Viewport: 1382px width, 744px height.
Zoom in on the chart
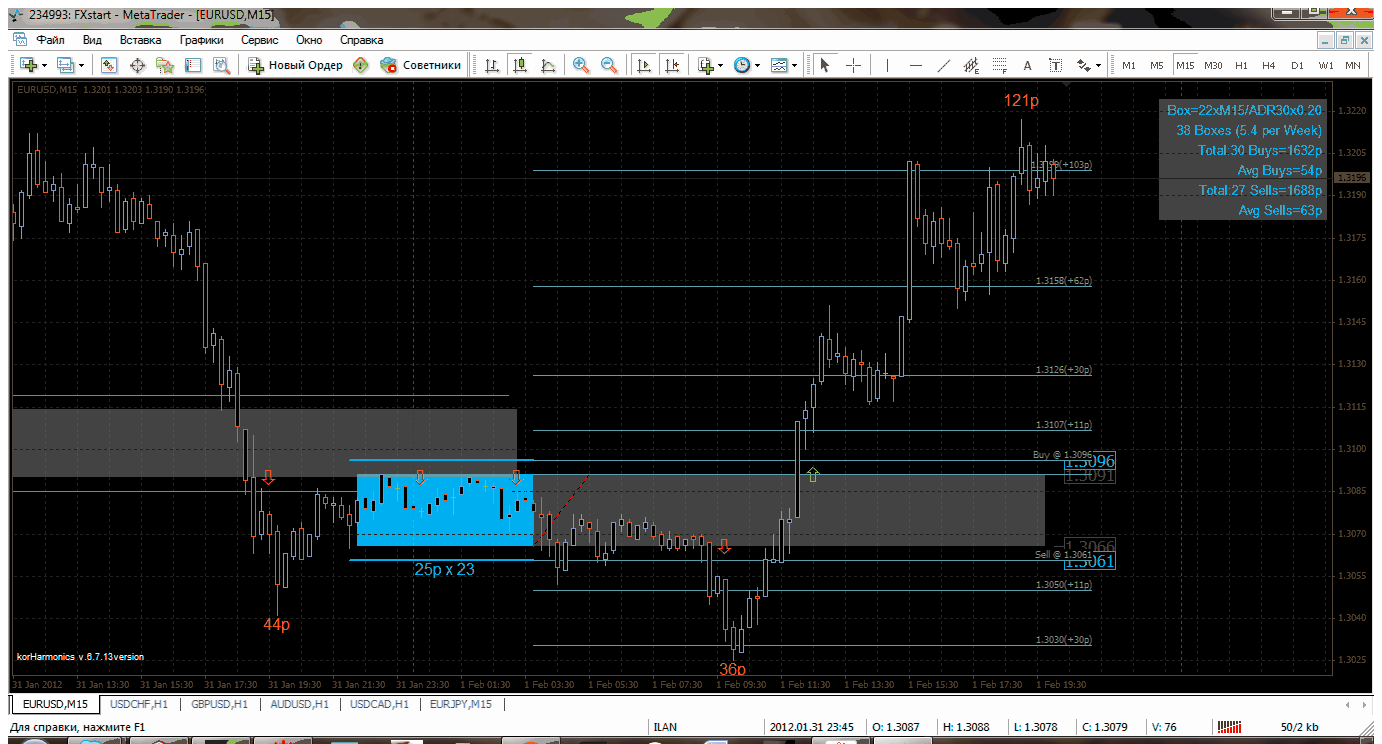pos(581,65)
